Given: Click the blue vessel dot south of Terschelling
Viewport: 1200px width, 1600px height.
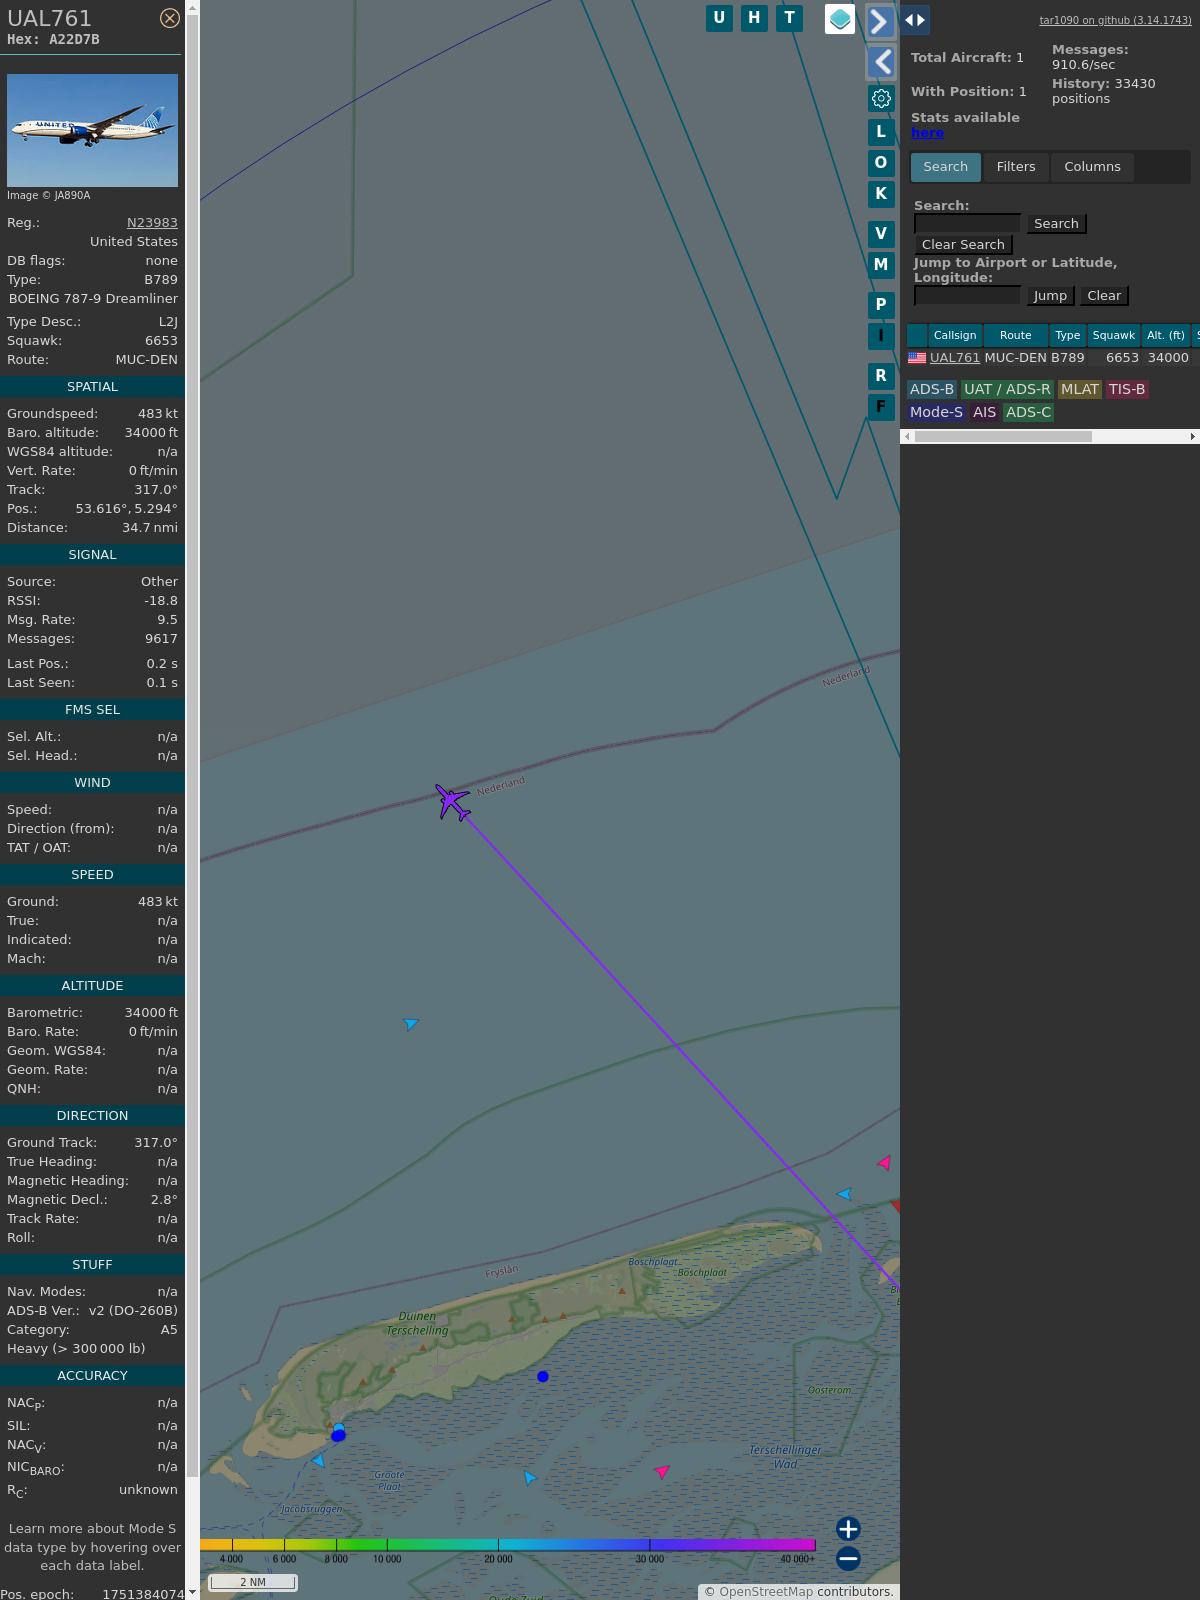Looking at the screenshot, I should [543, 1377].
